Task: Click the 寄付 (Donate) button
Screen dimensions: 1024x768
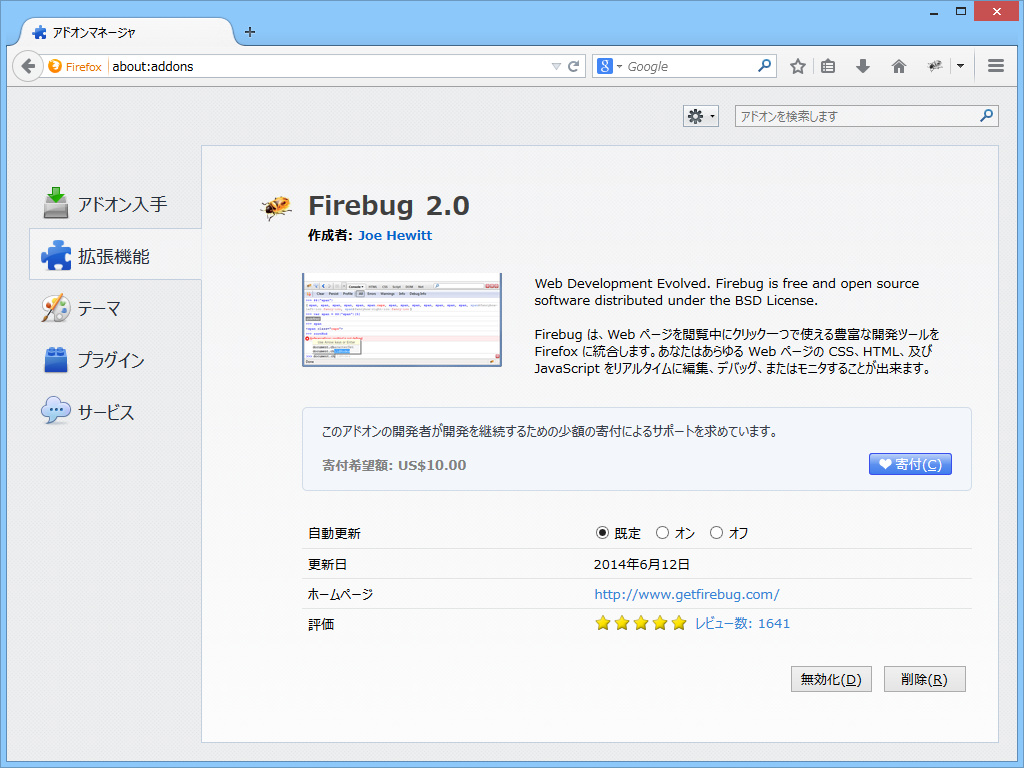Action: 909,463
